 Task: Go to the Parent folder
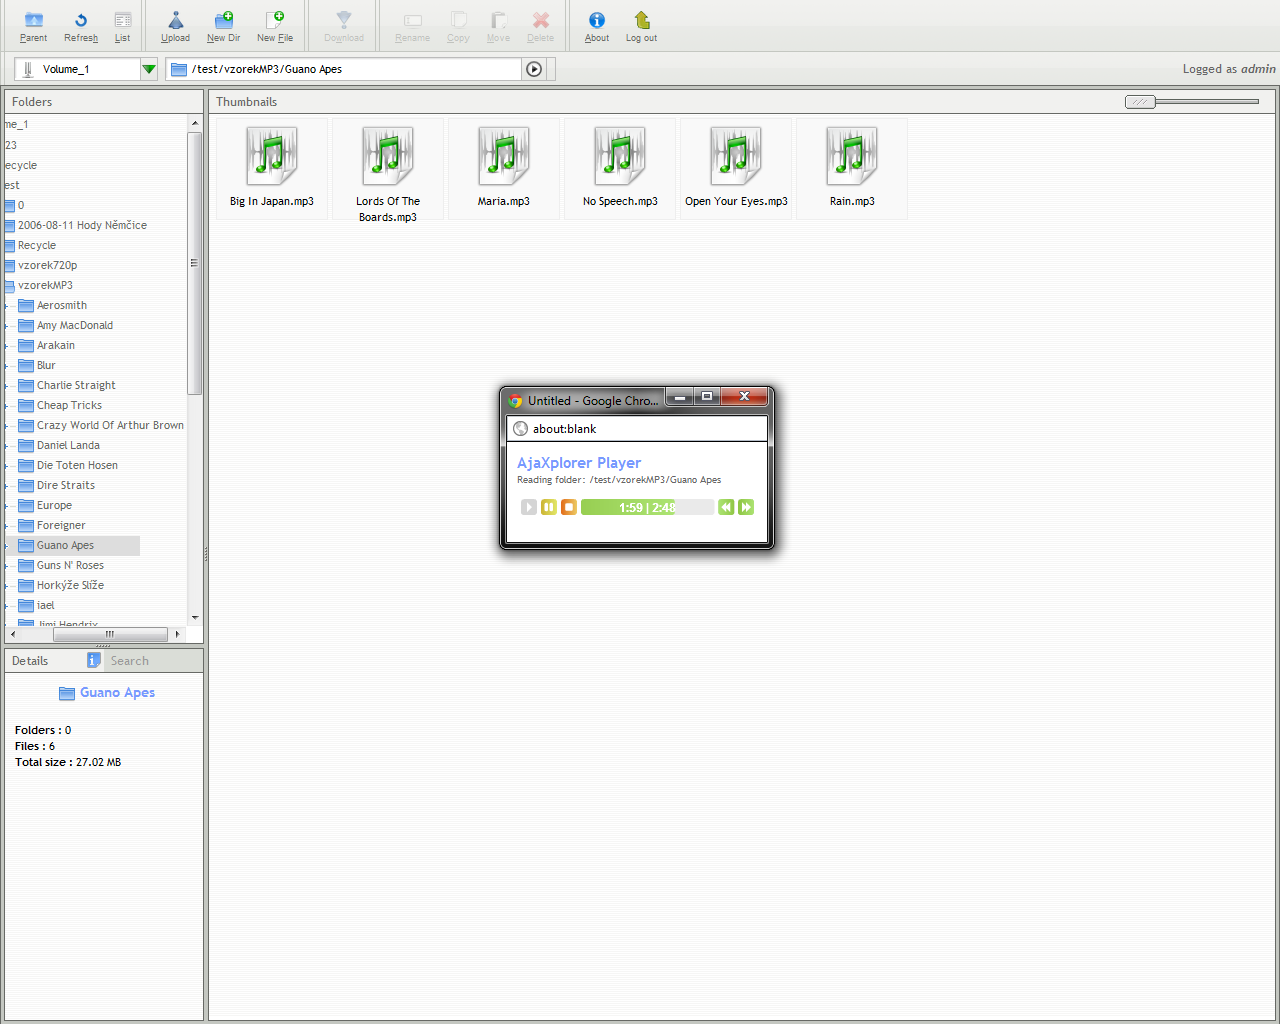tap(33, 27)
